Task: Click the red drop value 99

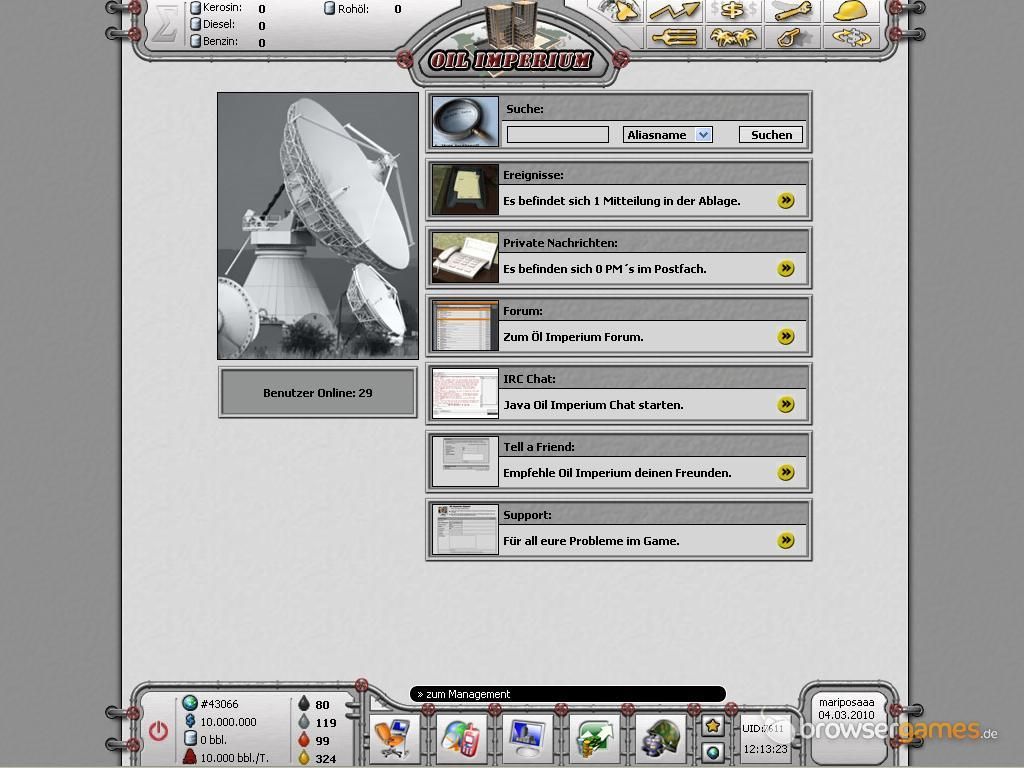Action: coord(322,741)
